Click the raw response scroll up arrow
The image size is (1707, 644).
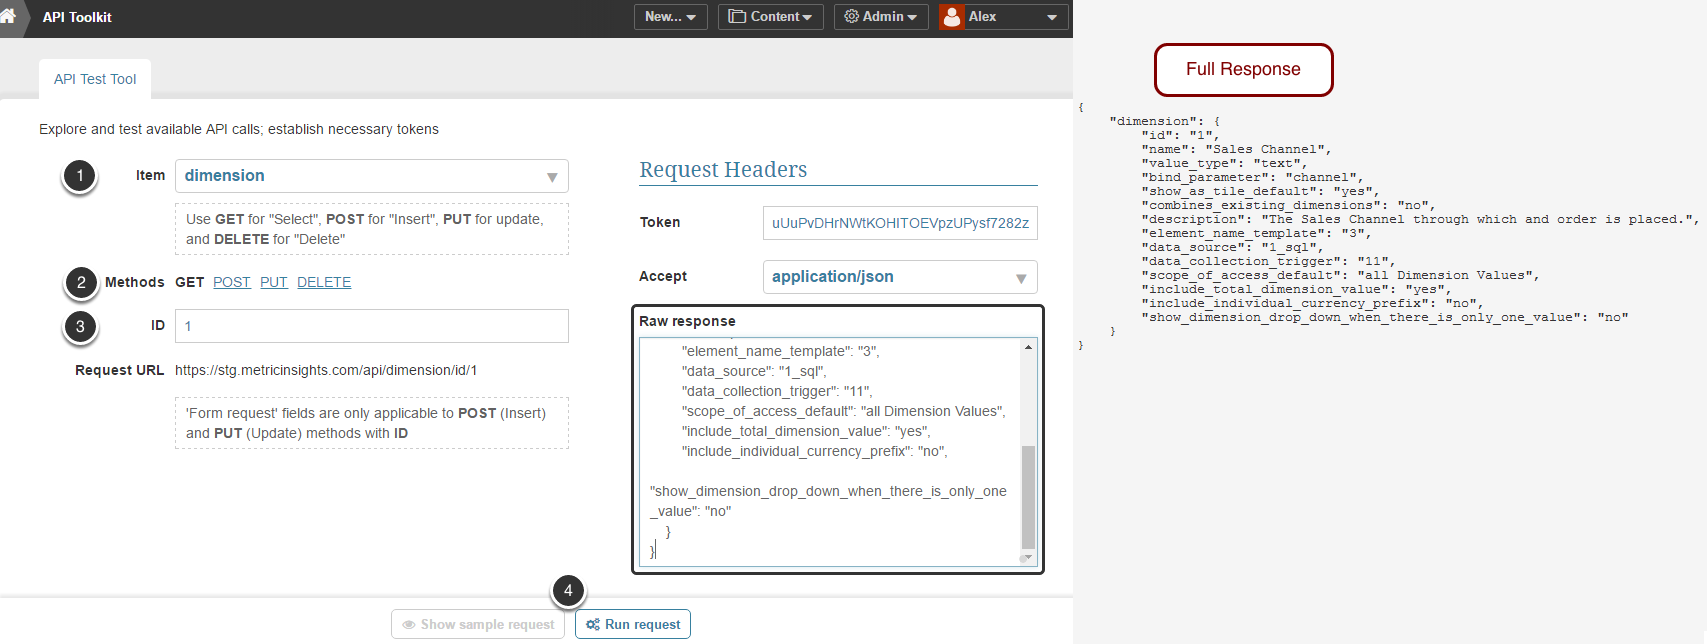[x=1028, y=347]
